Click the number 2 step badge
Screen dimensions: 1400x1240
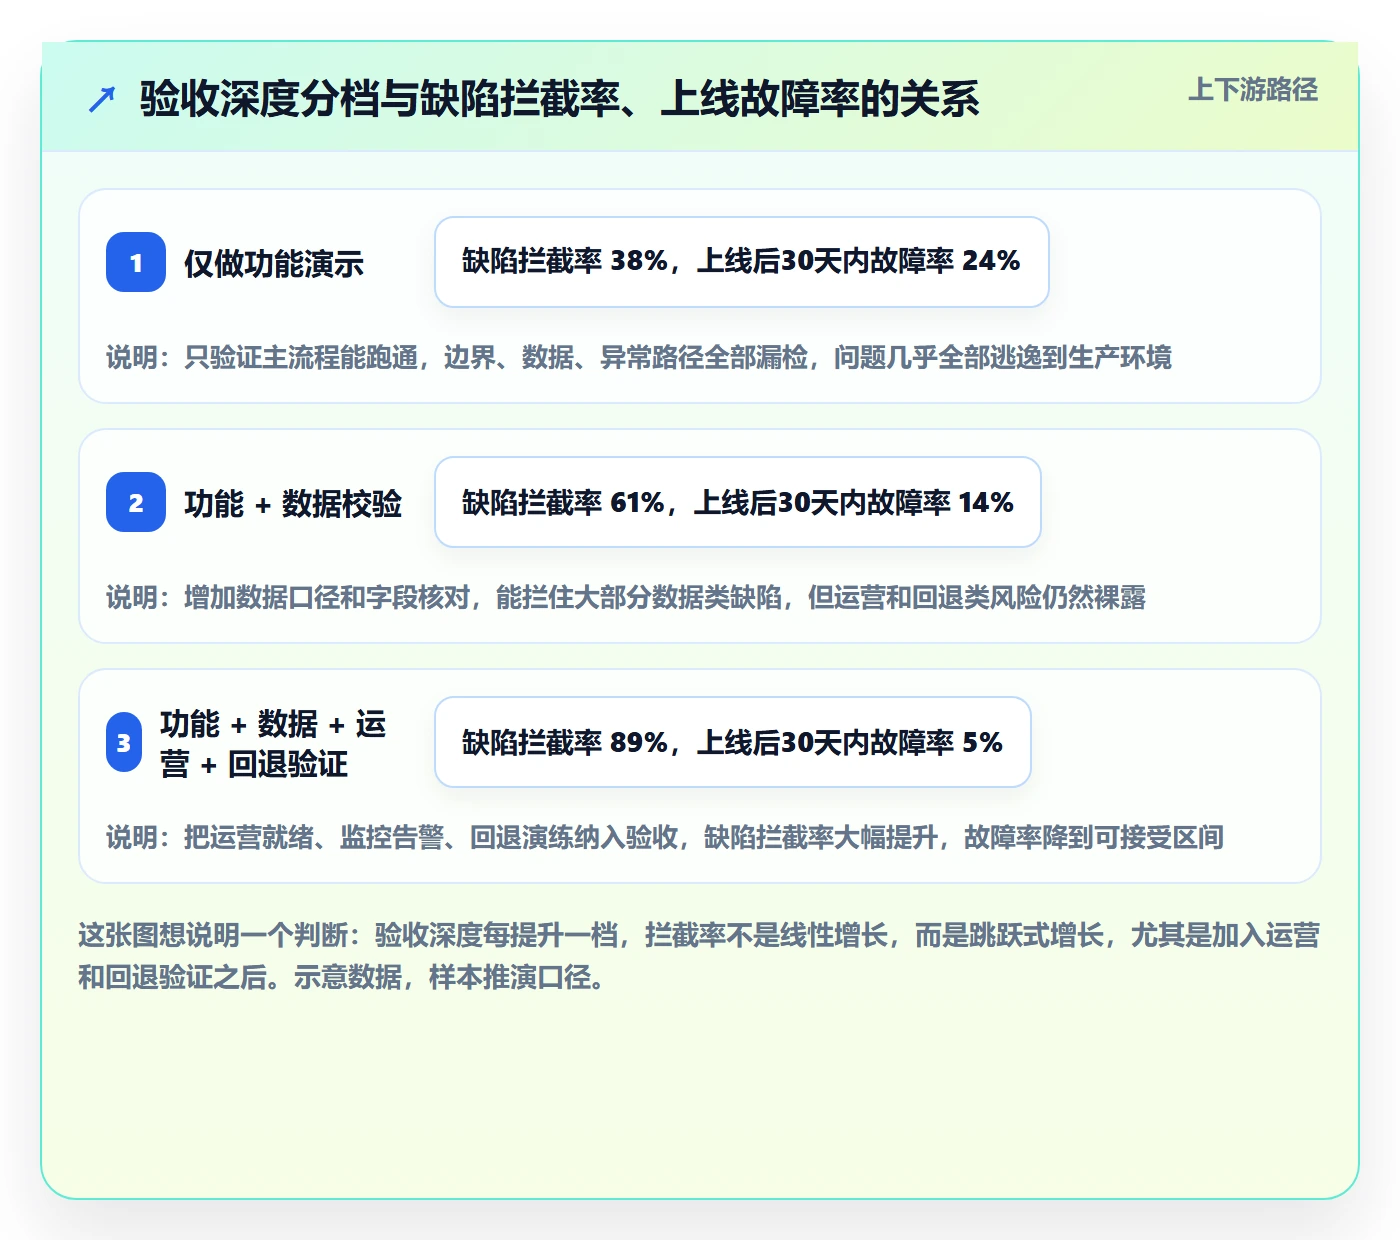point(136,502)
